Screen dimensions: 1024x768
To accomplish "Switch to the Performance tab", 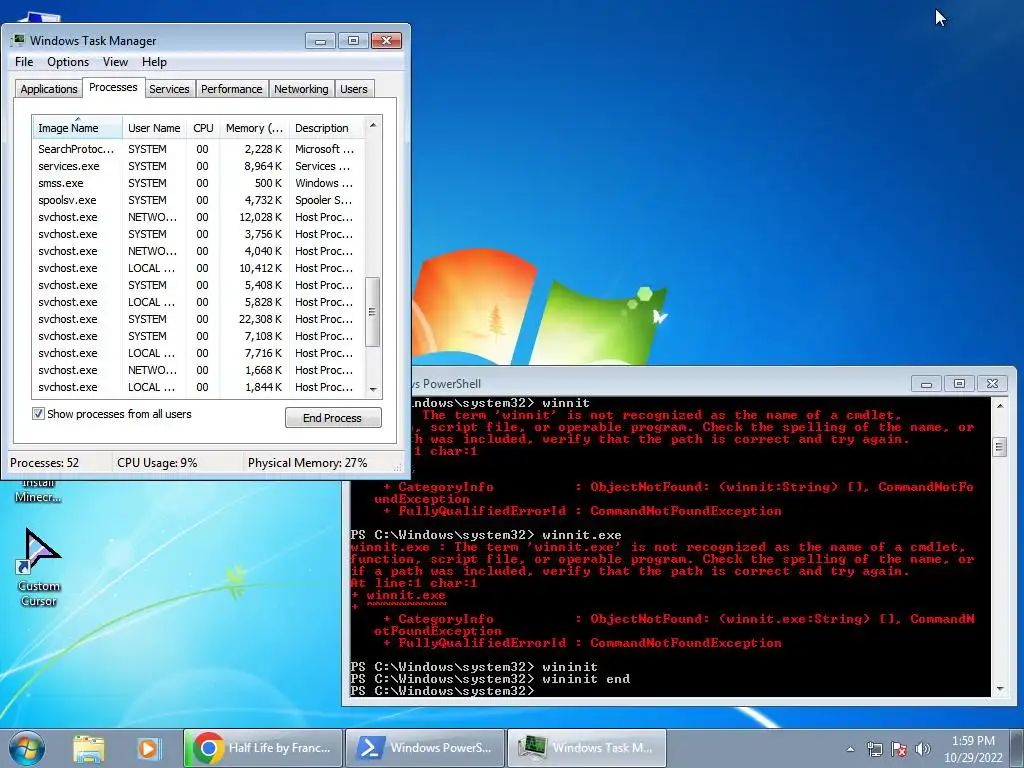I will coord(231,89).
